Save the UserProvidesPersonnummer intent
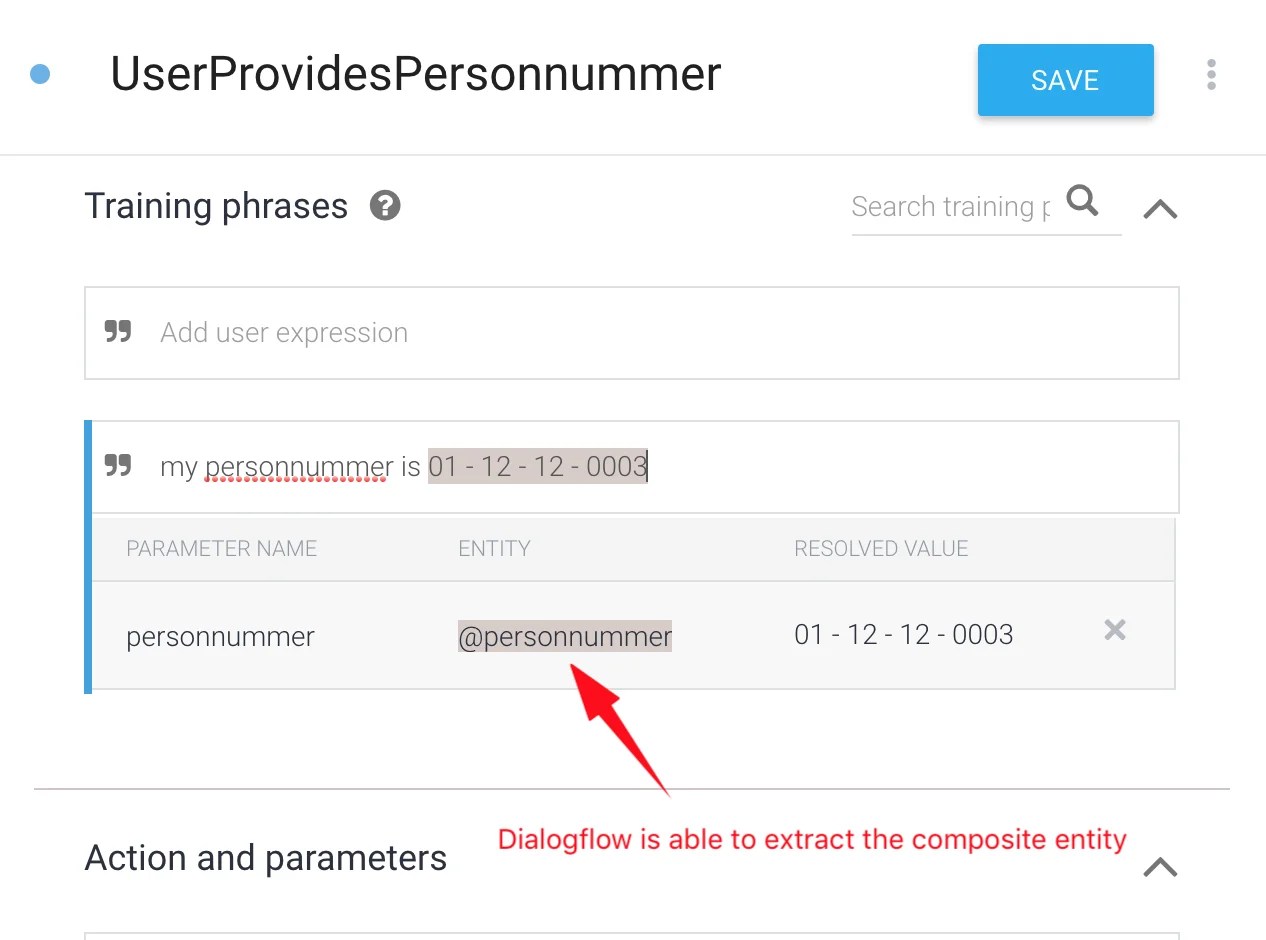The height and width of the screenshot is (940, 1266). point(1065,80)
